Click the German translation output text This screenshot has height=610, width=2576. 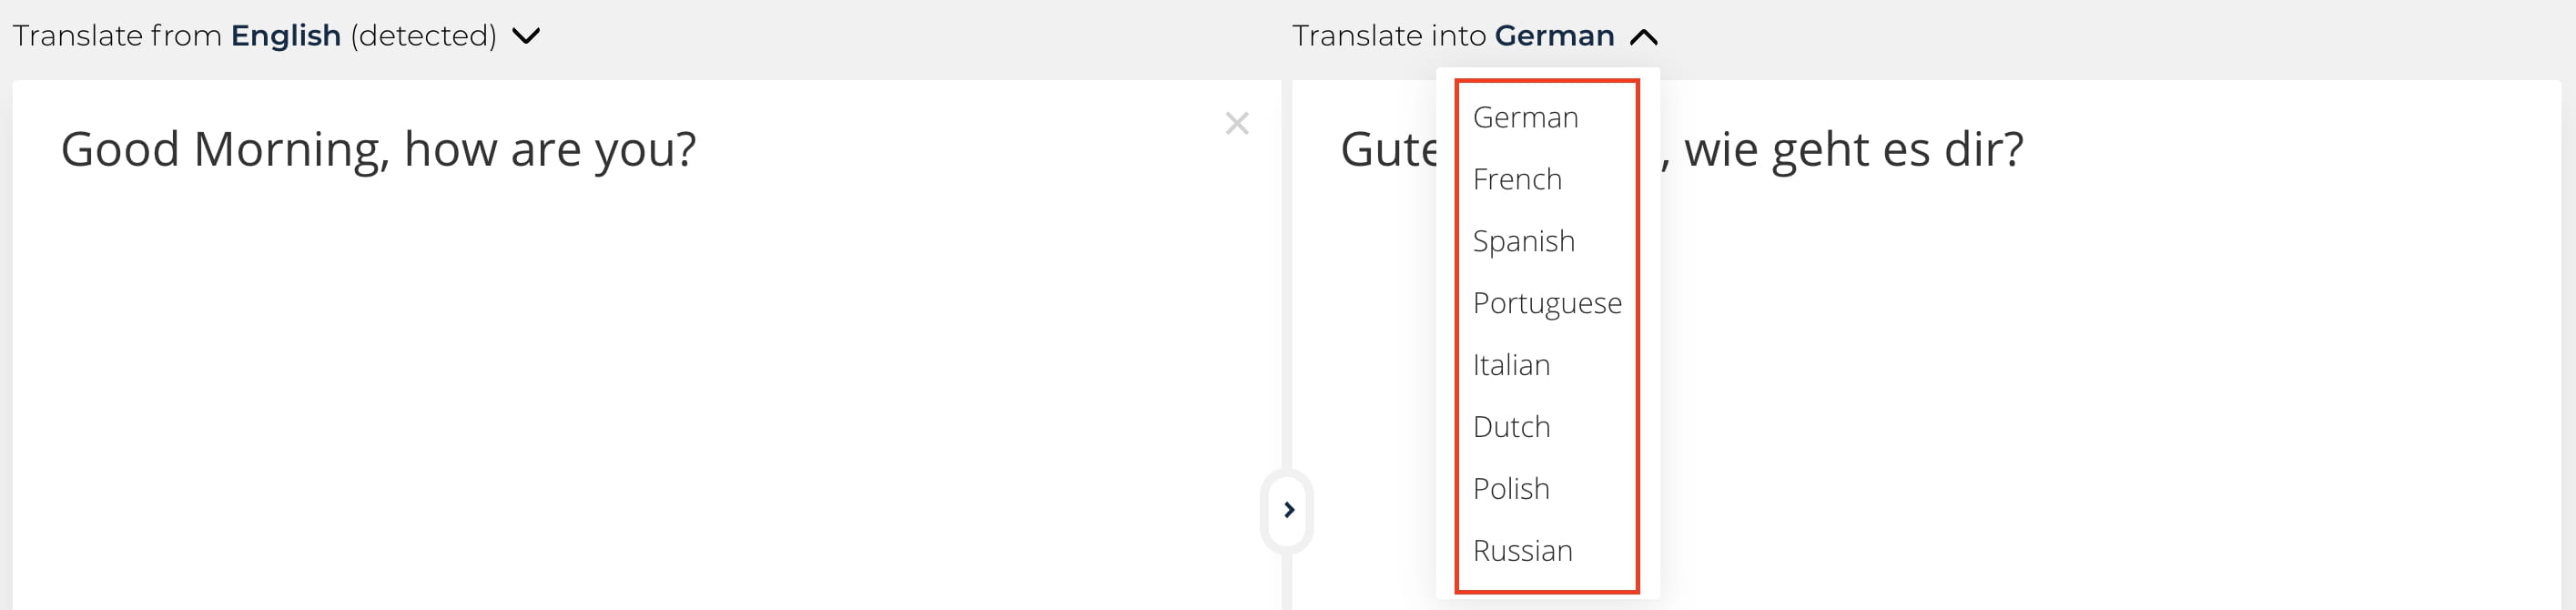[x=1852, y=150]
